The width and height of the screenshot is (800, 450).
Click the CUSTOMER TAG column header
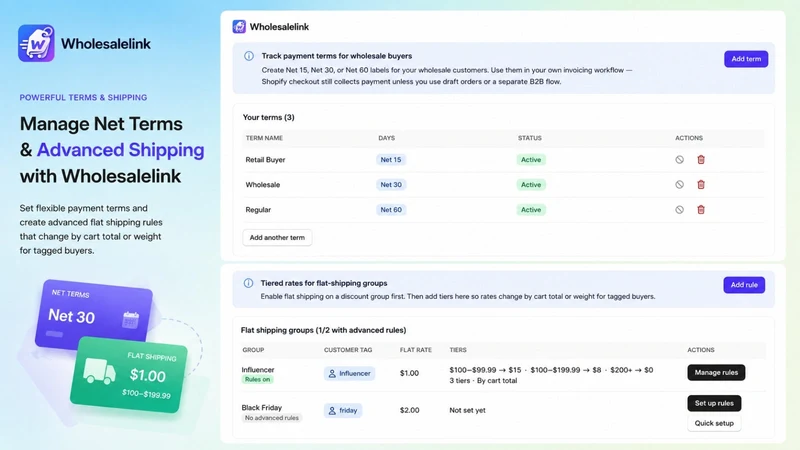(348, 350)
